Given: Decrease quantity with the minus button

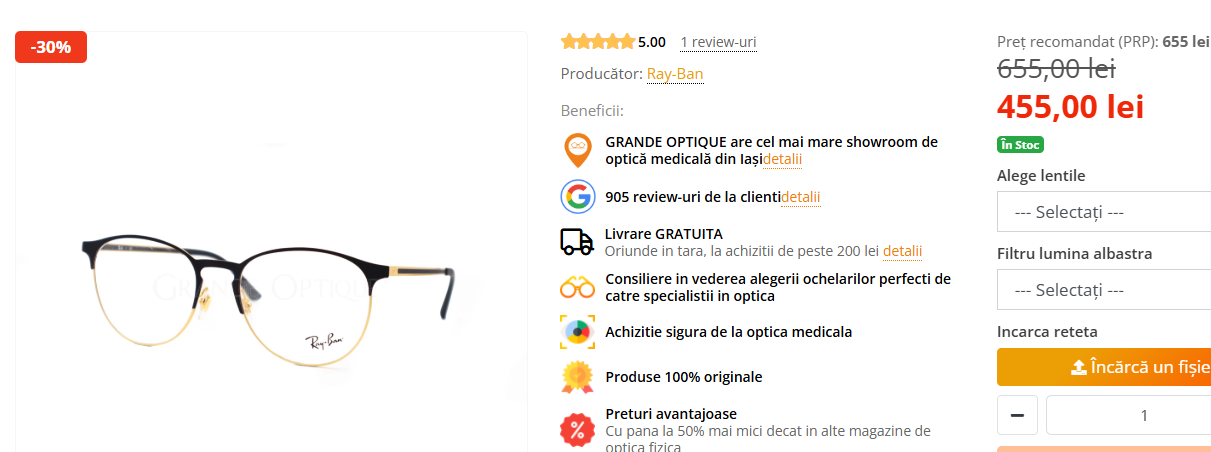Looking at the screenshot, I should pos(1017,415).
